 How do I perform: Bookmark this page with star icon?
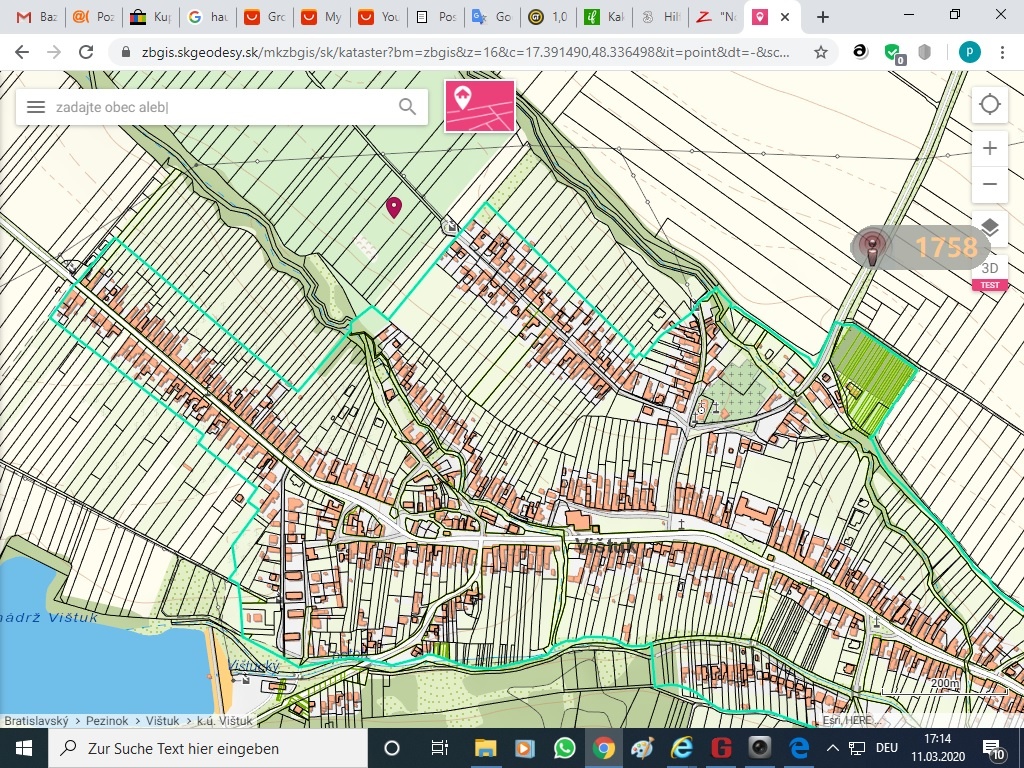821,52
